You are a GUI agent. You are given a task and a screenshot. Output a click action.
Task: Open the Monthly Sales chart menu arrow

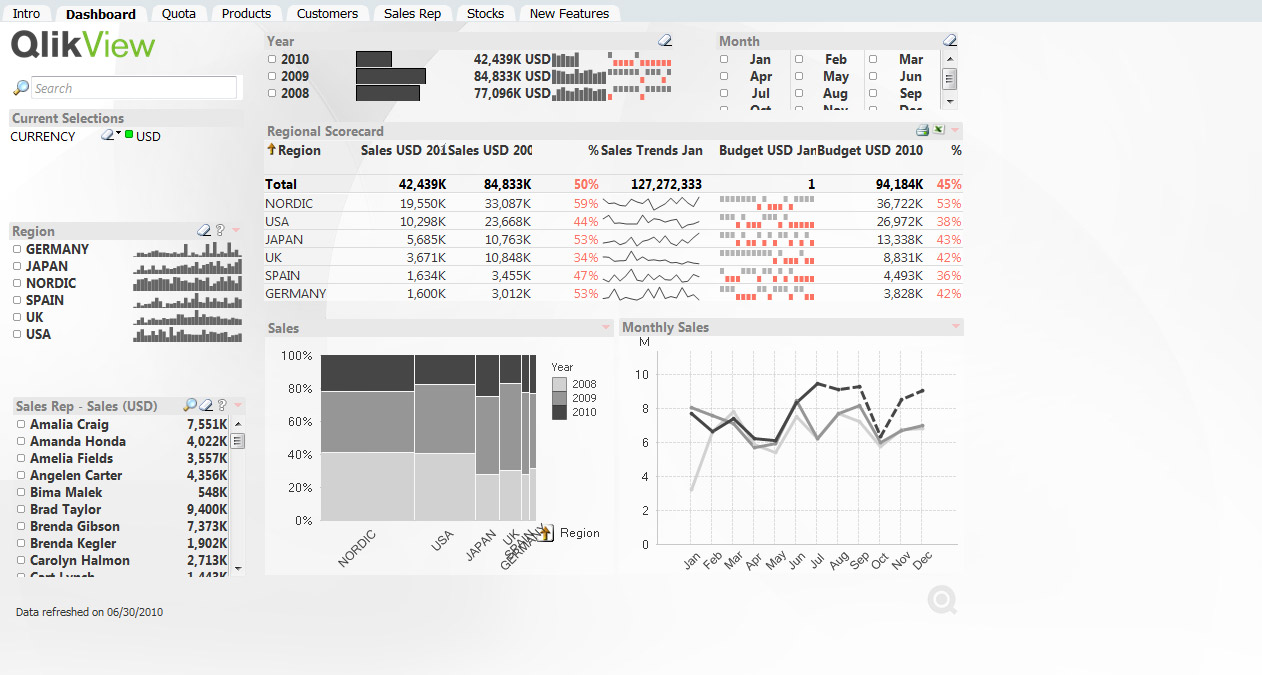tap(956, 327)
